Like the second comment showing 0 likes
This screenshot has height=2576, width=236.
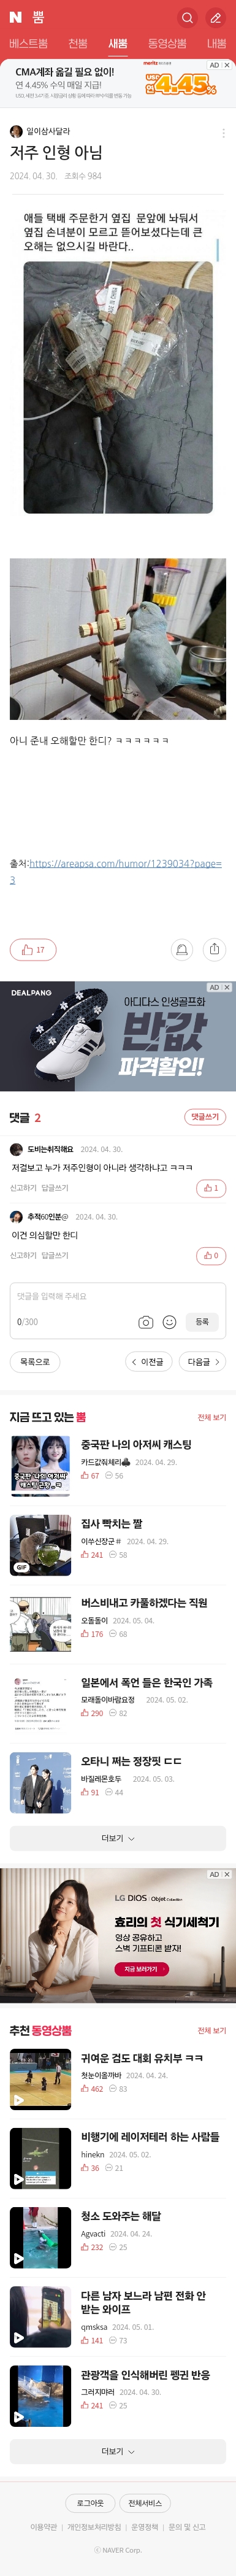pyautogui.click(x=211, y=1255)
